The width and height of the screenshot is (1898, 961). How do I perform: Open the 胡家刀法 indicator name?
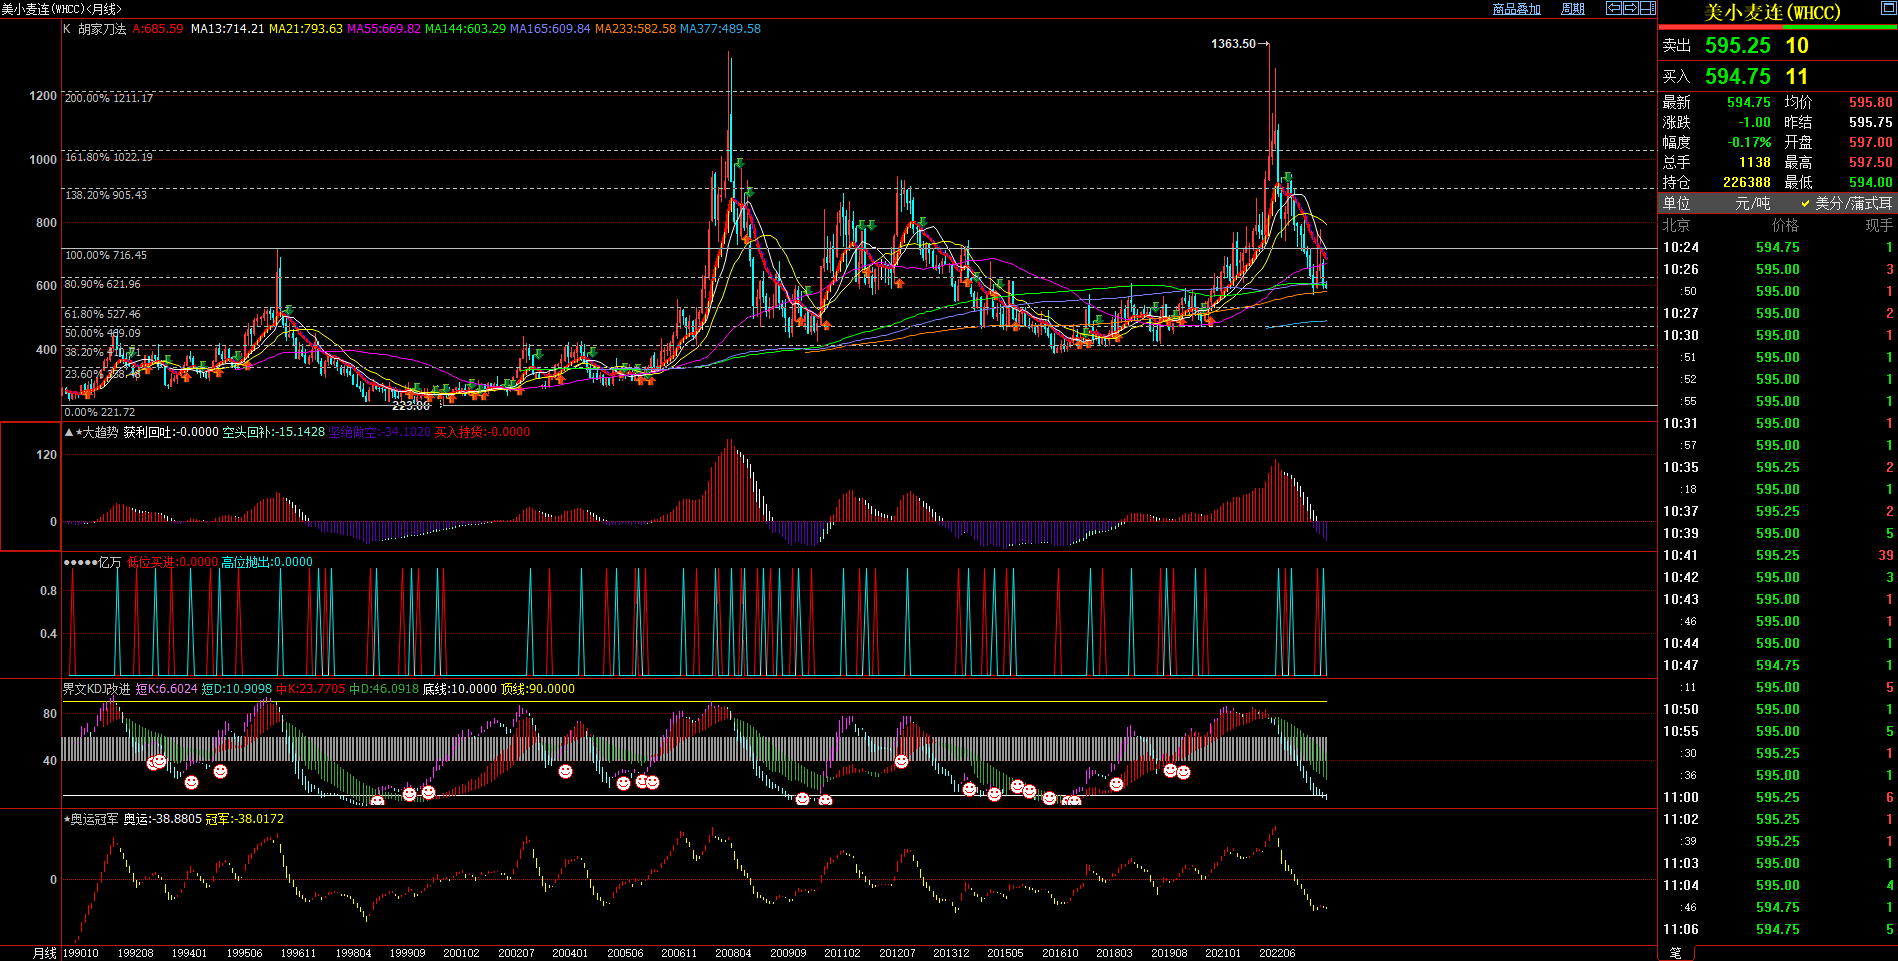[x=102, y=29]
